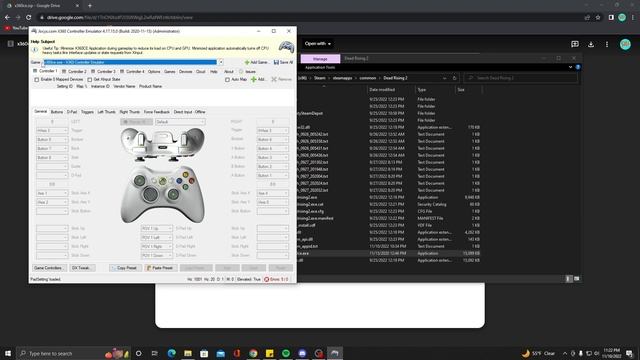Click the Remove device X icon

pos(274,79)
